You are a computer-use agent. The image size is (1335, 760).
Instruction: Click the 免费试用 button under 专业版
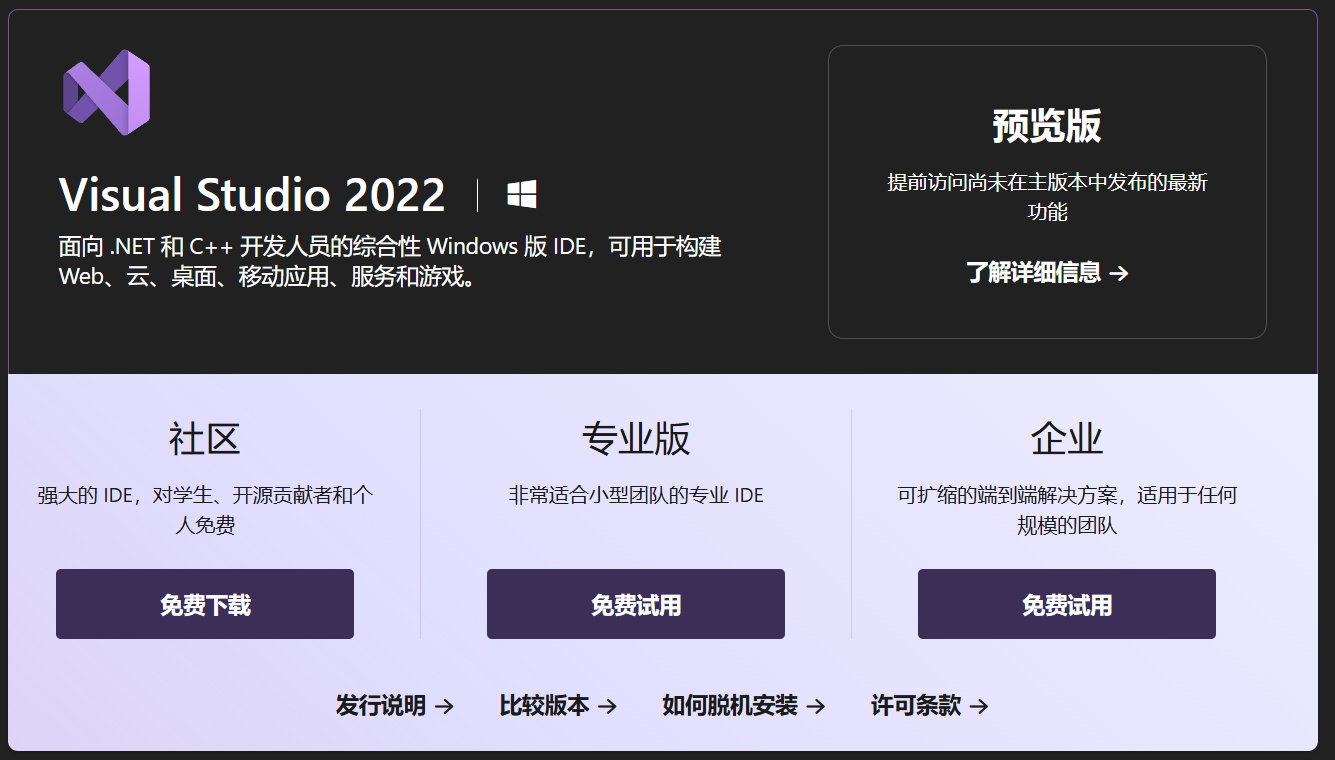pos(636,604)
